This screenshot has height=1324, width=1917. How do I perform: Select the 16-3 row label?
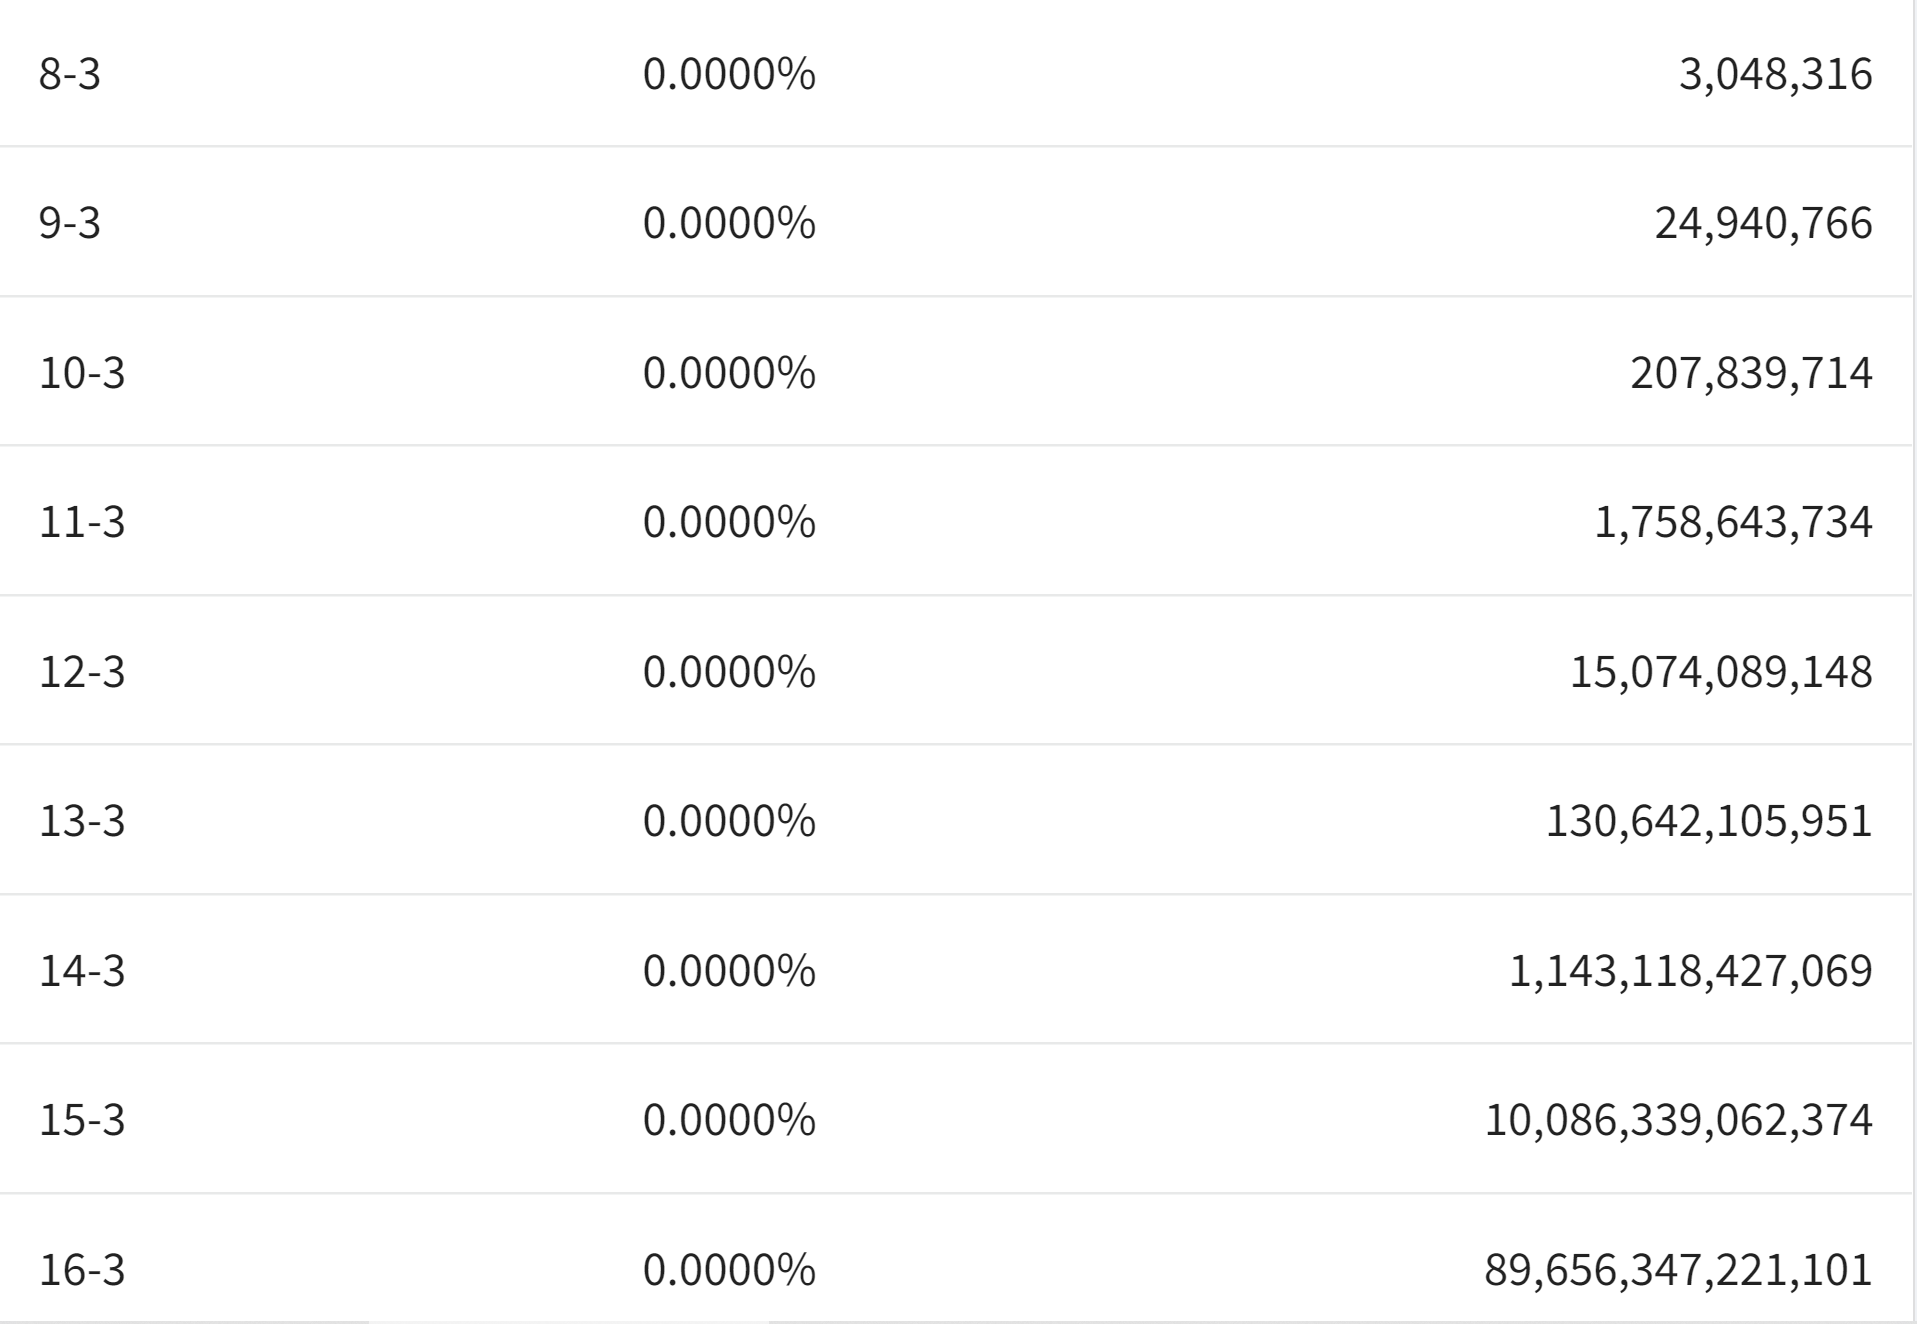coord(82,1270)
